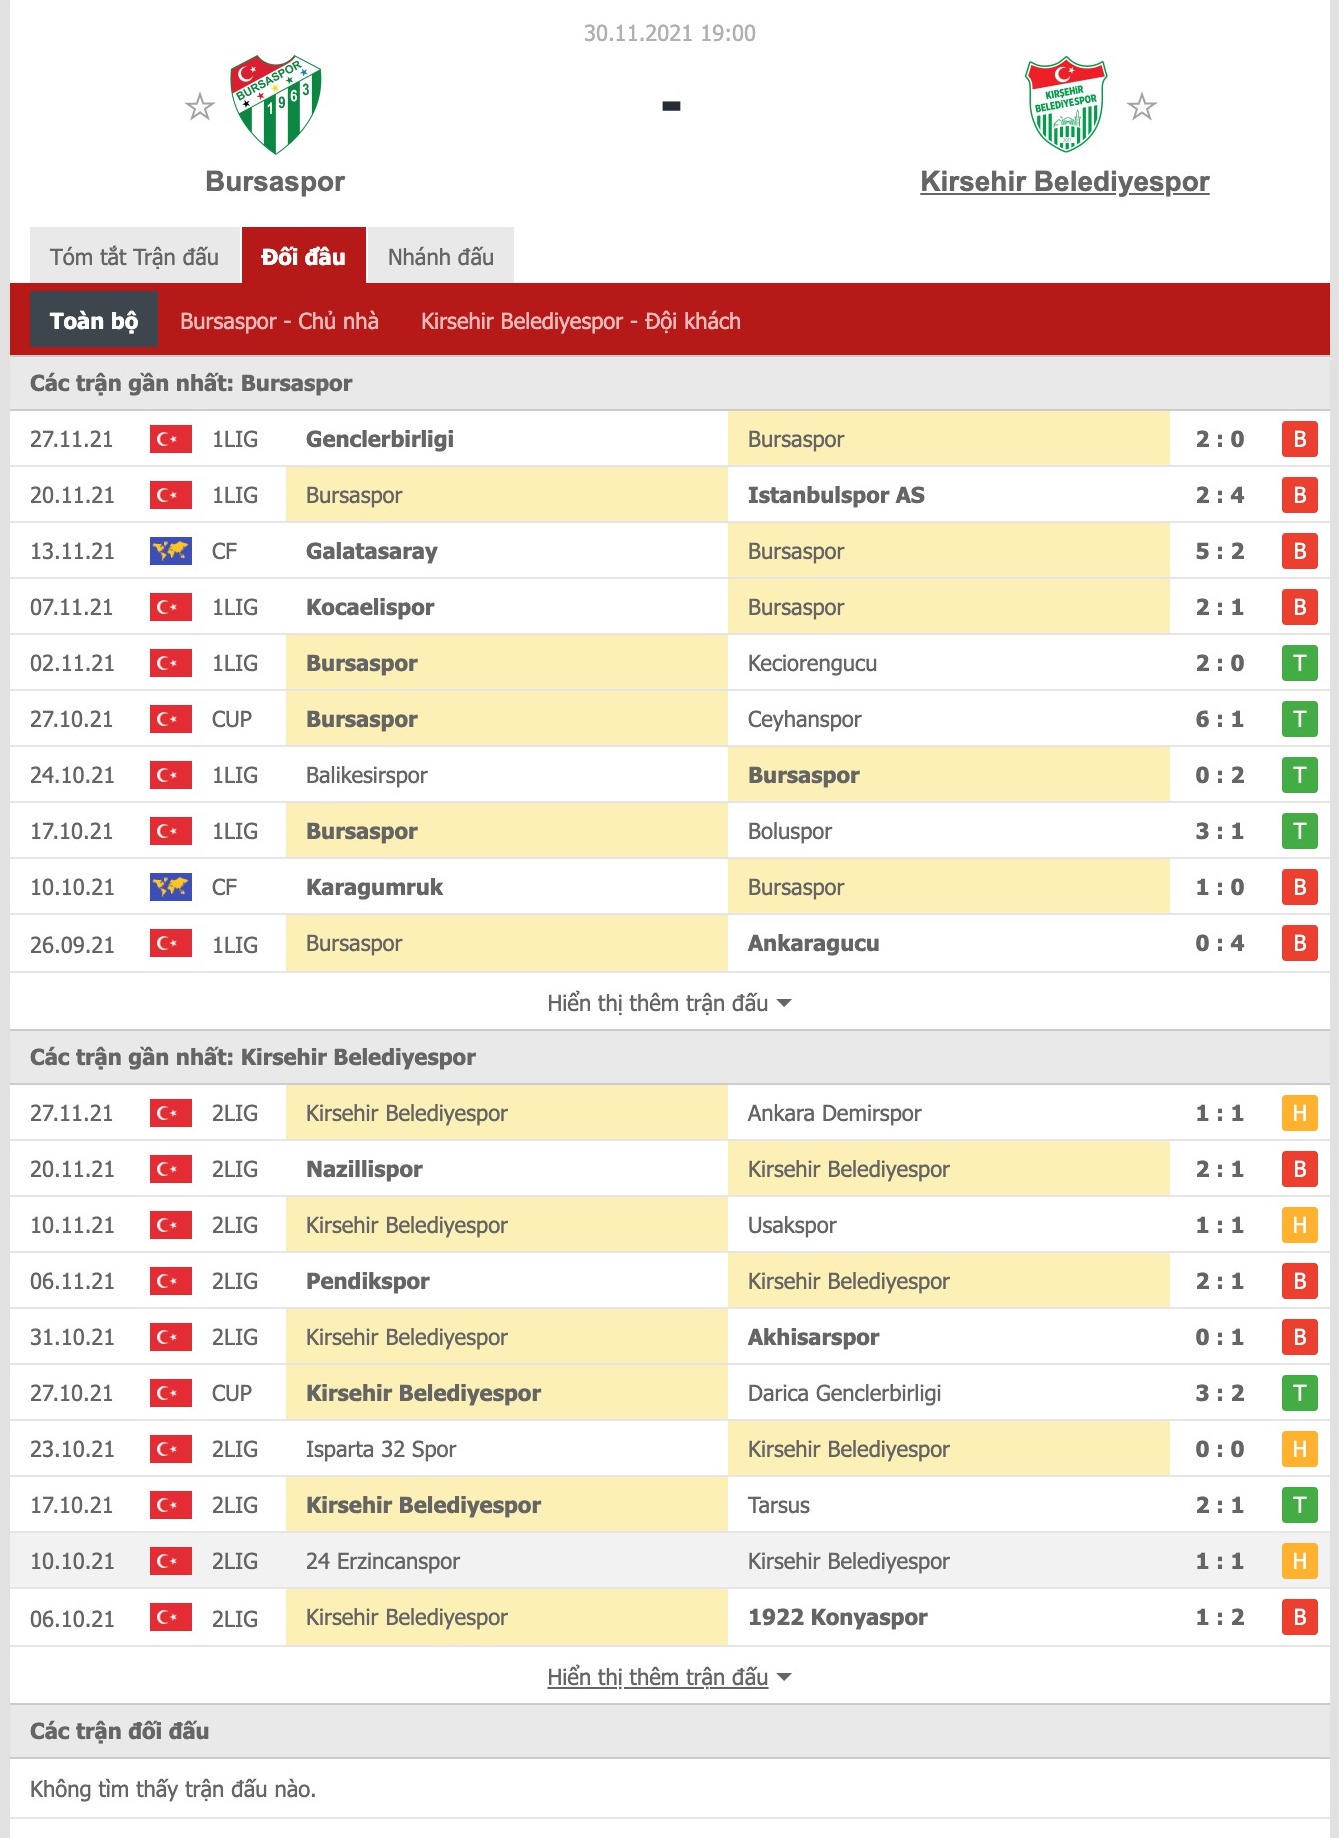
Task: Click the win badge for Bursaspor vs Keciorengucu
Action: 1300,663
